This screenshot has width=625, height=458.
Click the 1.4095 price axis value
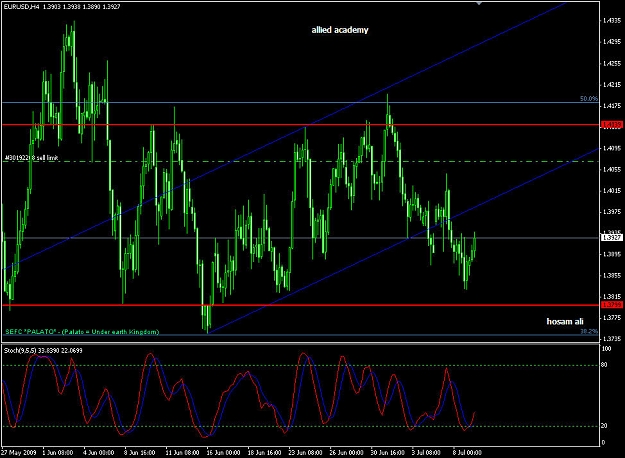point(612,148)
